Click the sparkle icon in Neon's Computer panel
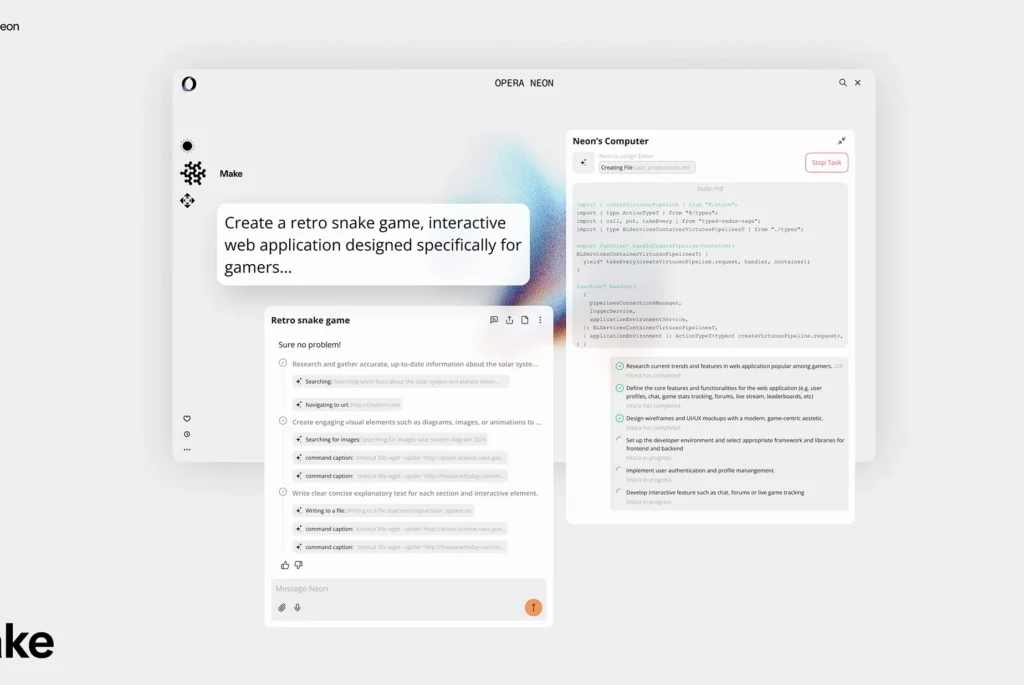Viewport: 1024px width, 685px height. tap(583, 162)
